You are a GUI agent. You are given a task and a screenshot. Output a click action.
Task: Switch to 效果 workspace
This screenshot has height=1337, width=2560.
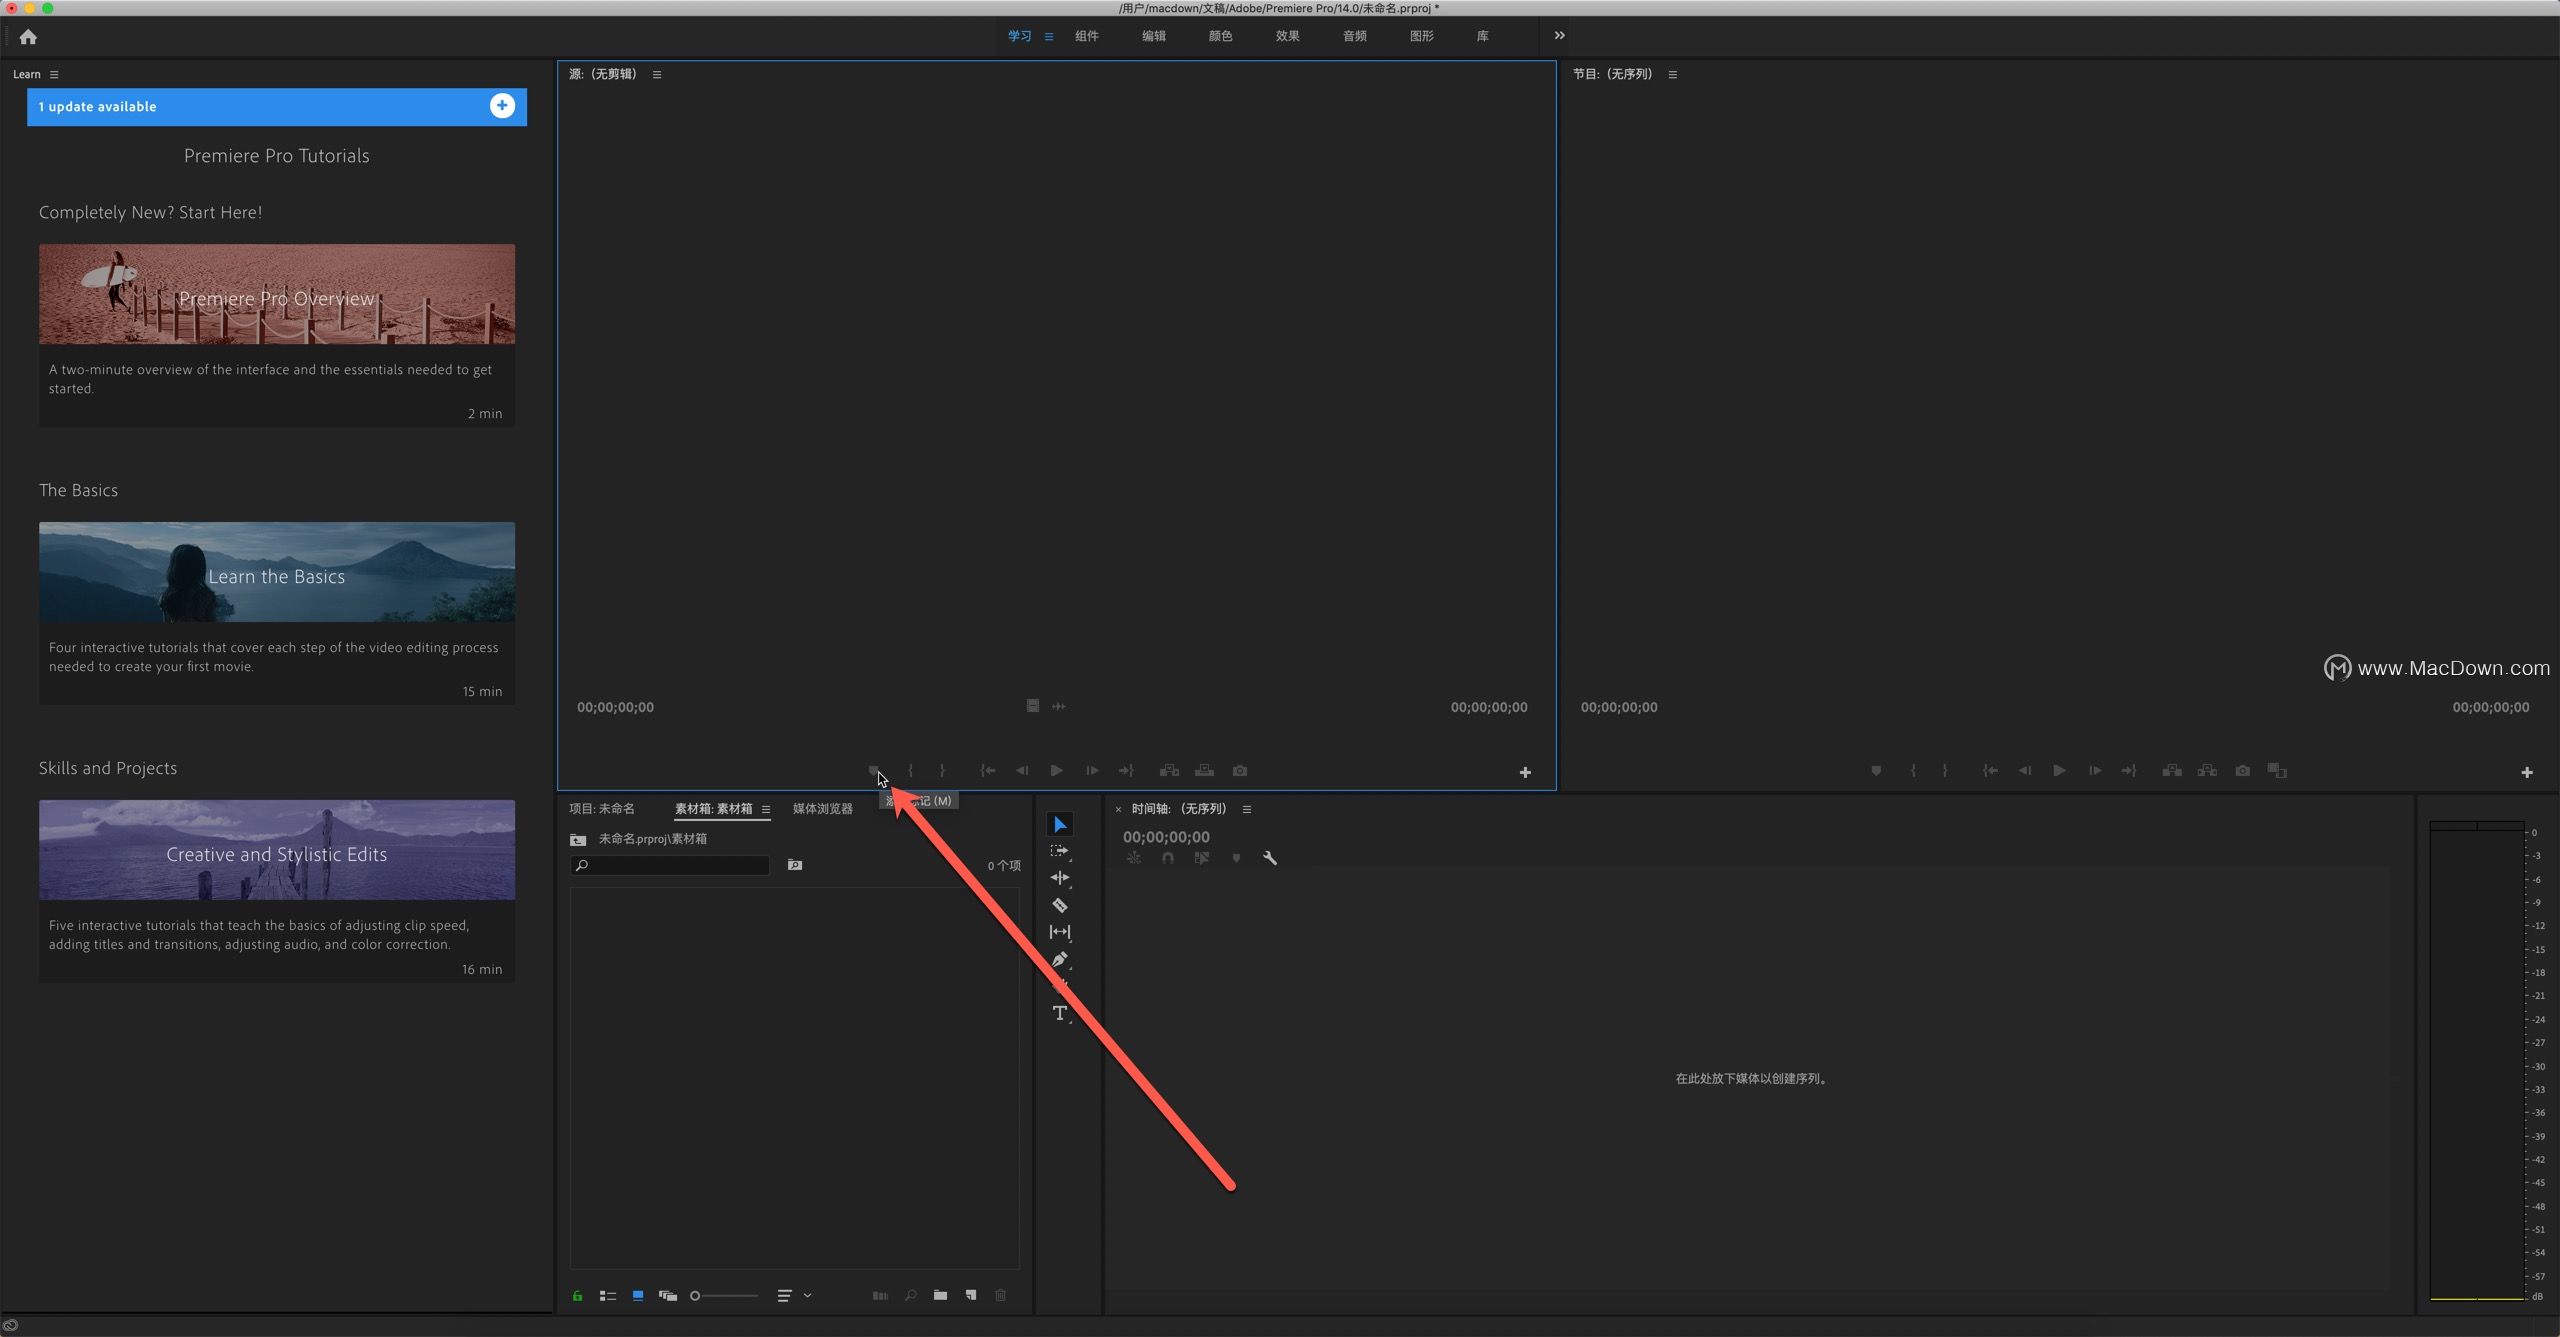pyautogui.click(x=1288, y=36)
